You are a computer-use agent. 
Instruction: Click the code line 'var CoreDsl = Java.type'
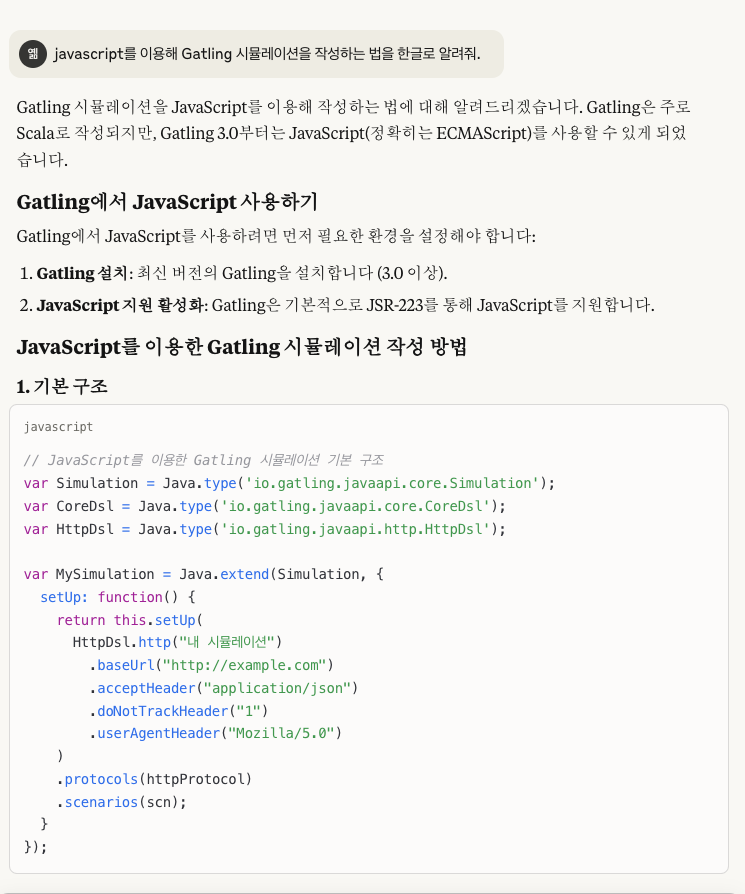(264, 506)
